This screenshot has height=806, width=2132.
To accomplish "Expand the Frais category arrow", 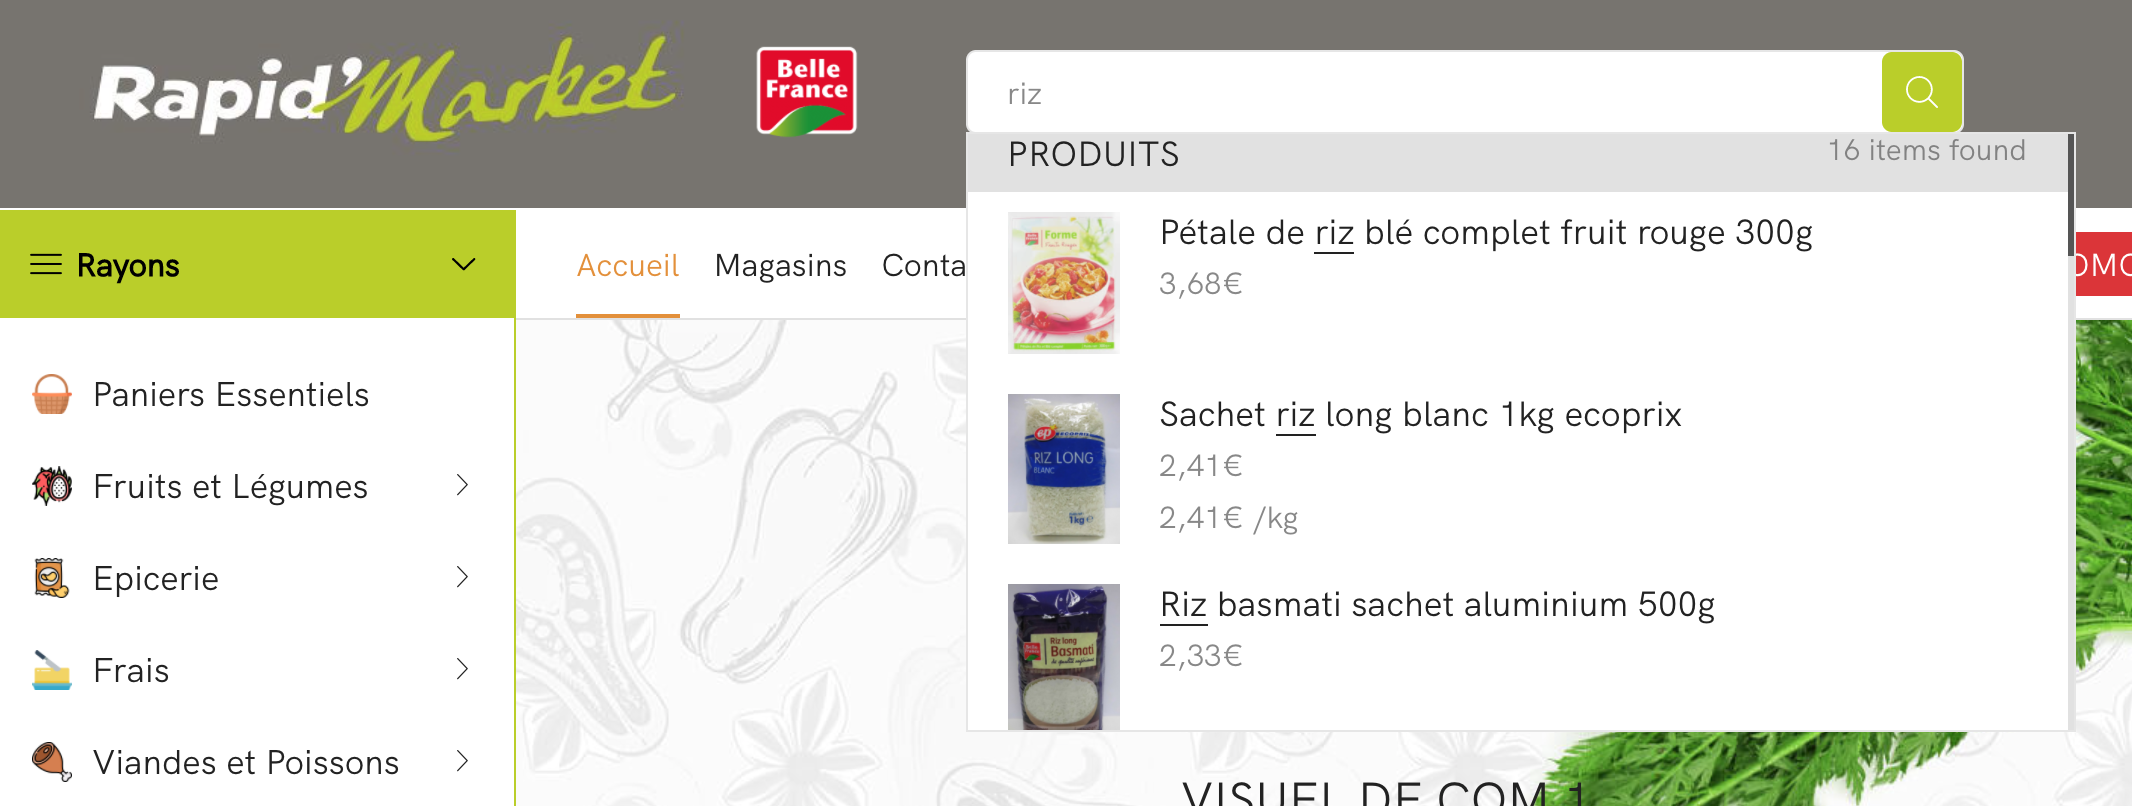I will click(x=462, y=669).
